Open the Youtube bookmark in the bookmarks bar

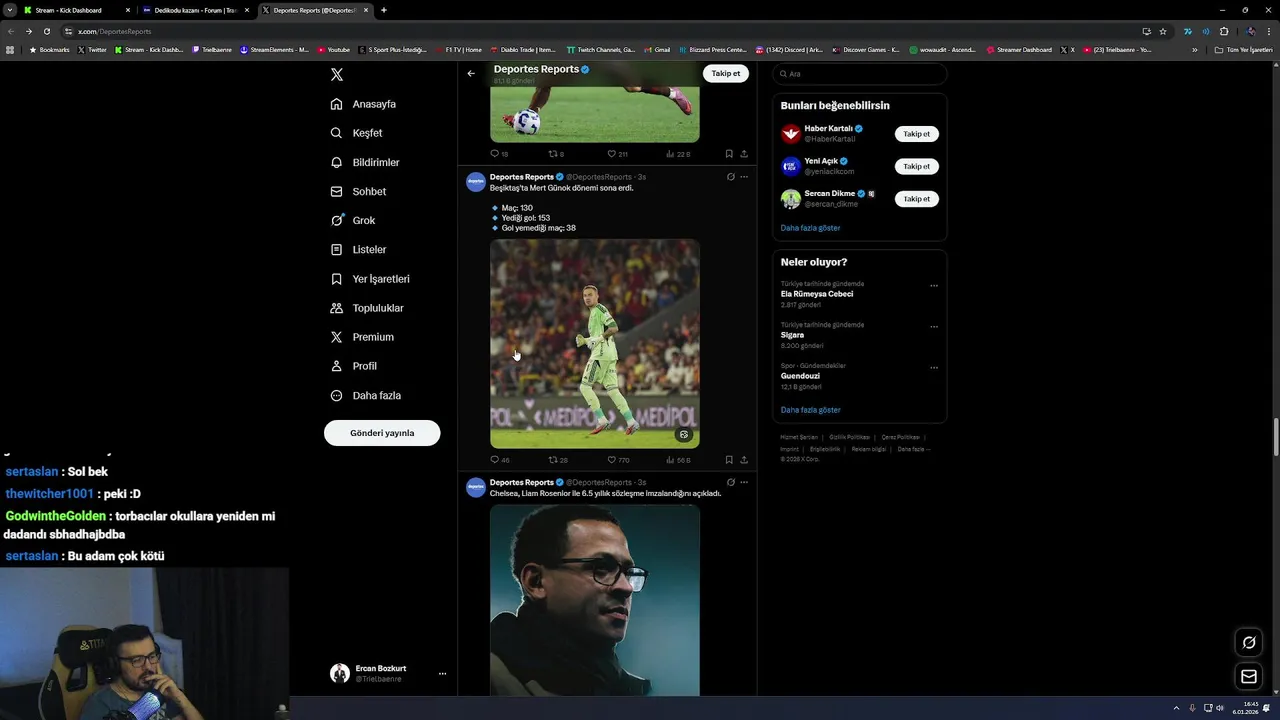tap(334, 49)
